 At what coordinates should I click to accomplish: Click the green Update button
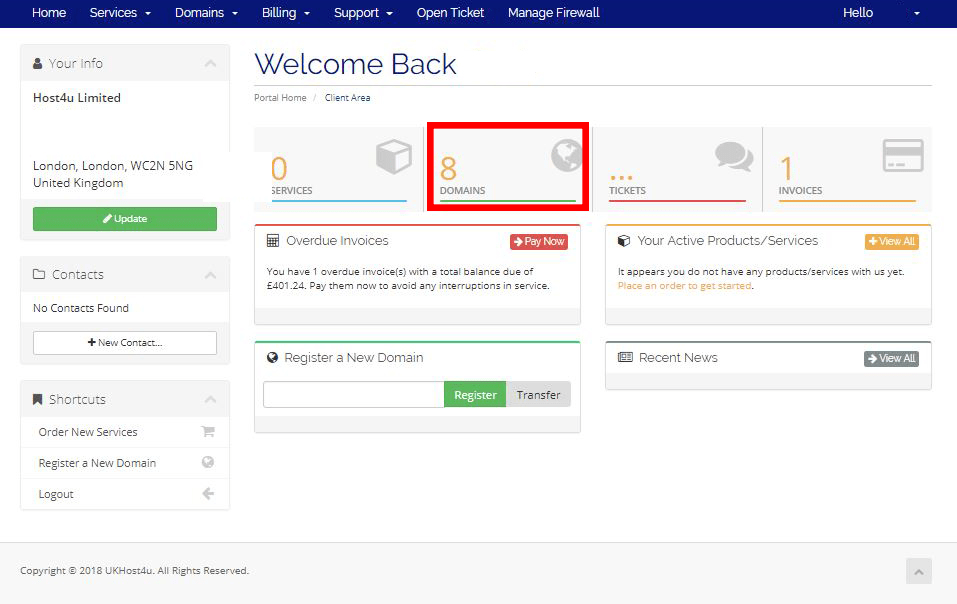(125, 218)
